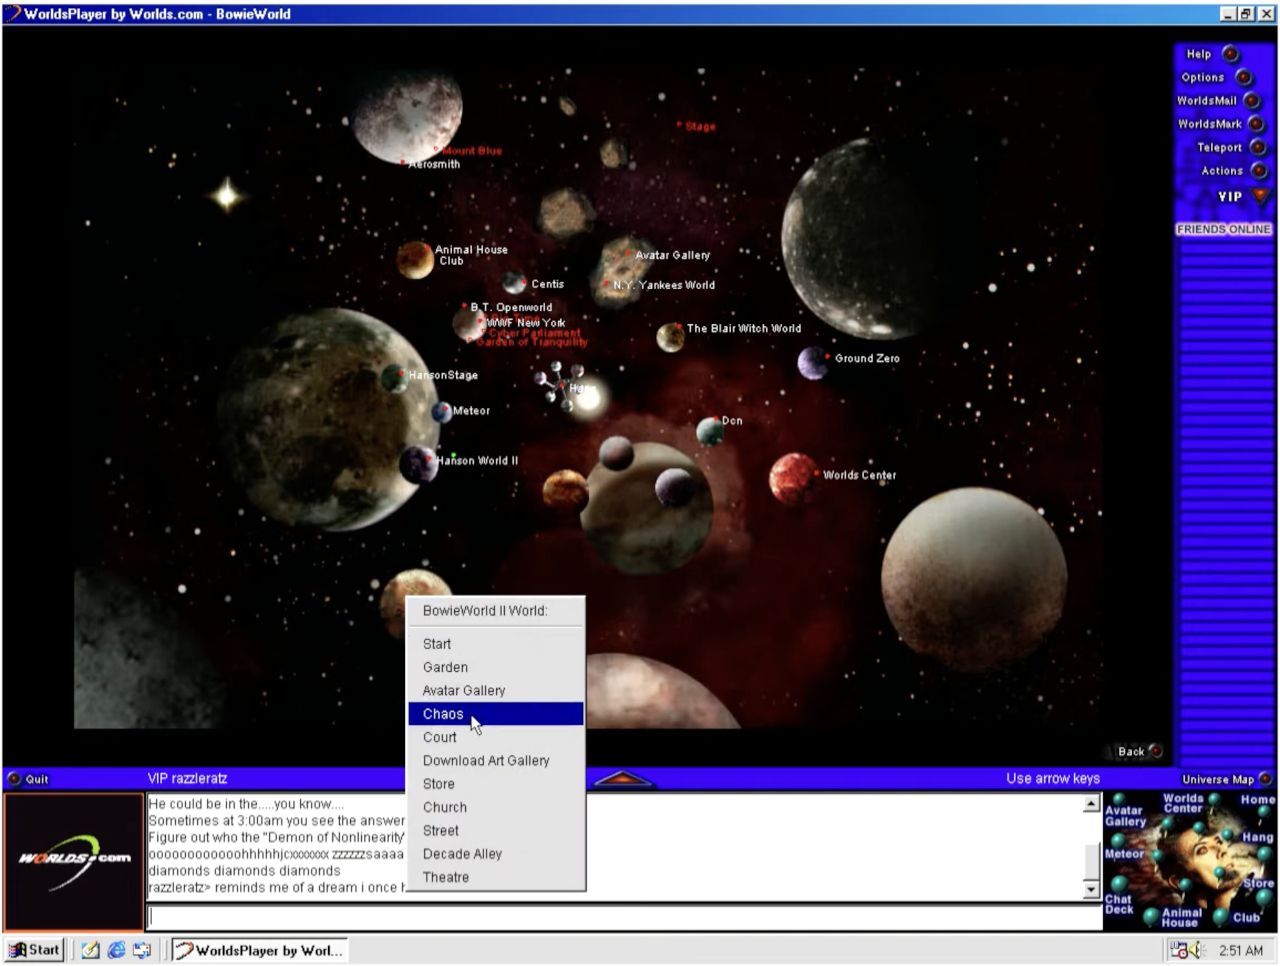Choose Garden from the BowieWorld menu

[496, 667]
